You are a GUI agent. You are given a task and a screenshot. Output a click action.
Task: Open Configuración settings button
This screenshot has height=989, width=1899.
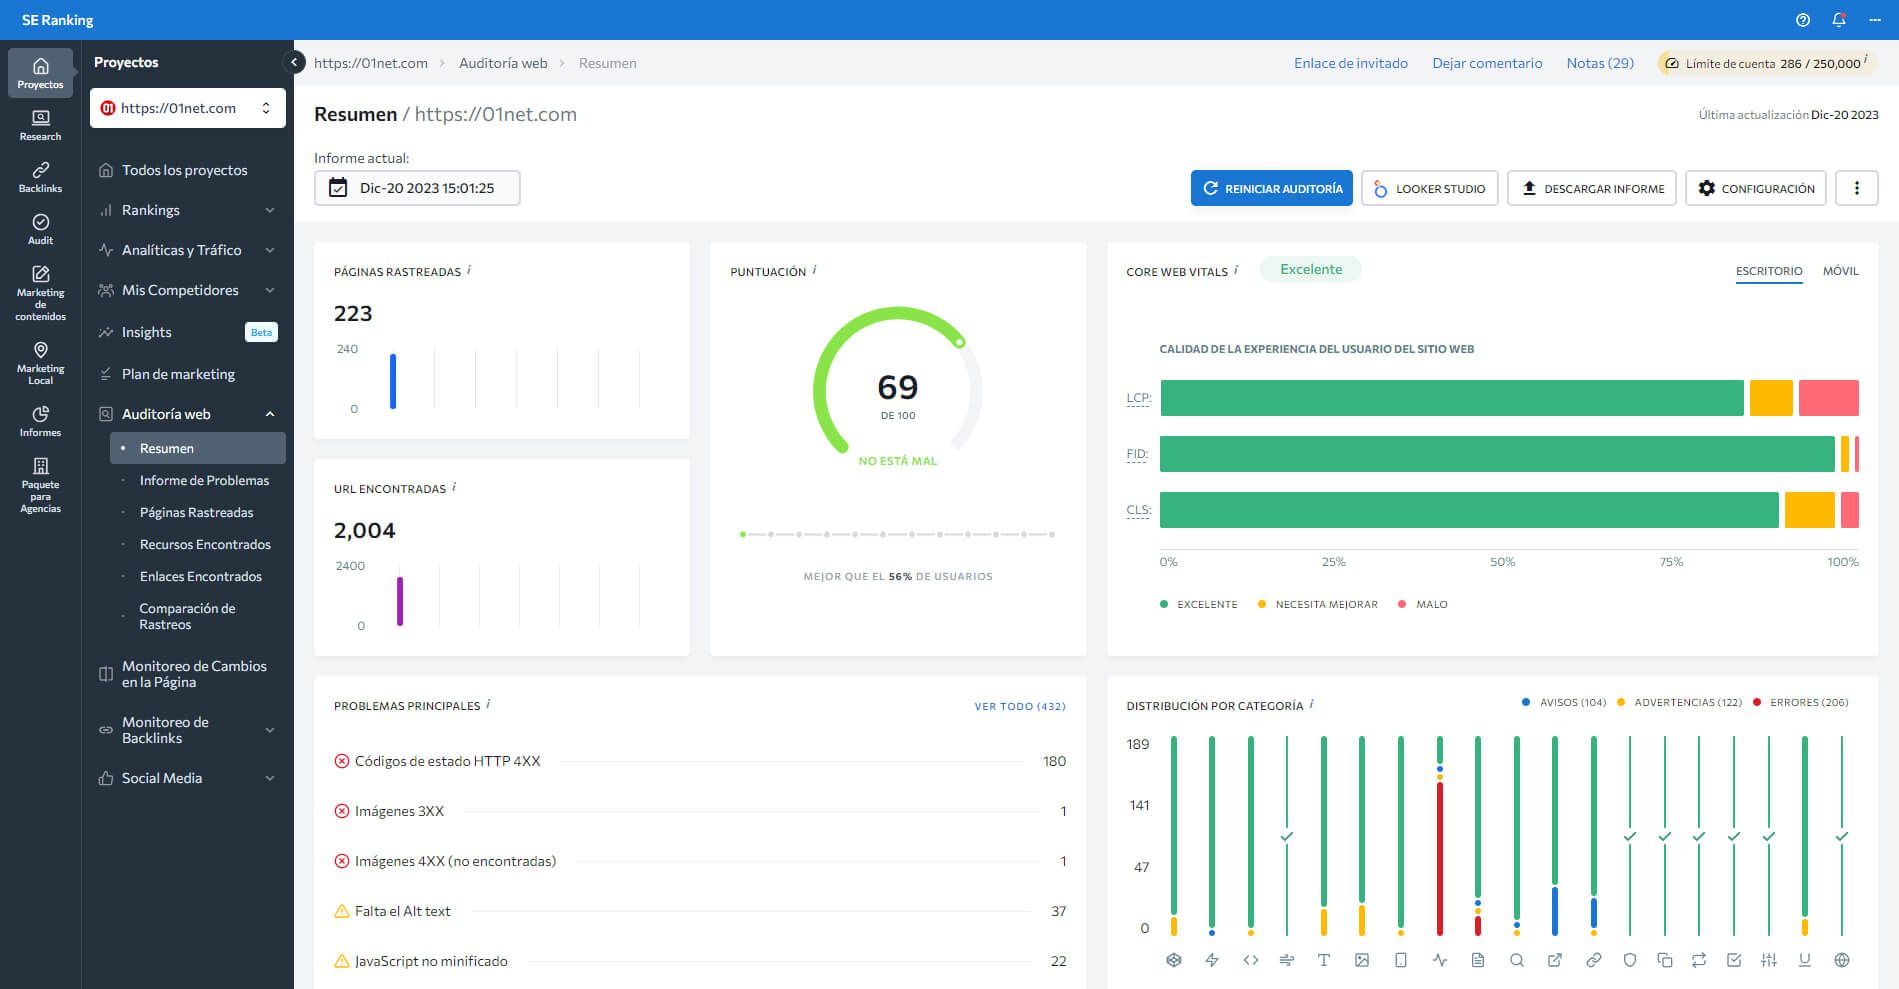pyautogui.click(x=1756, y=188)
